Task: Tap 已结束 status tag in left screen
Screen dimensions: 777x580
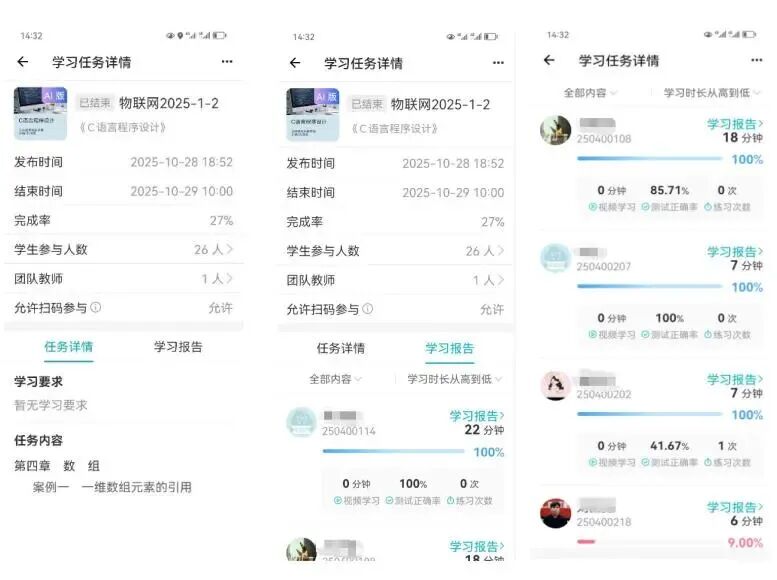Action: (x=95, y=103)
